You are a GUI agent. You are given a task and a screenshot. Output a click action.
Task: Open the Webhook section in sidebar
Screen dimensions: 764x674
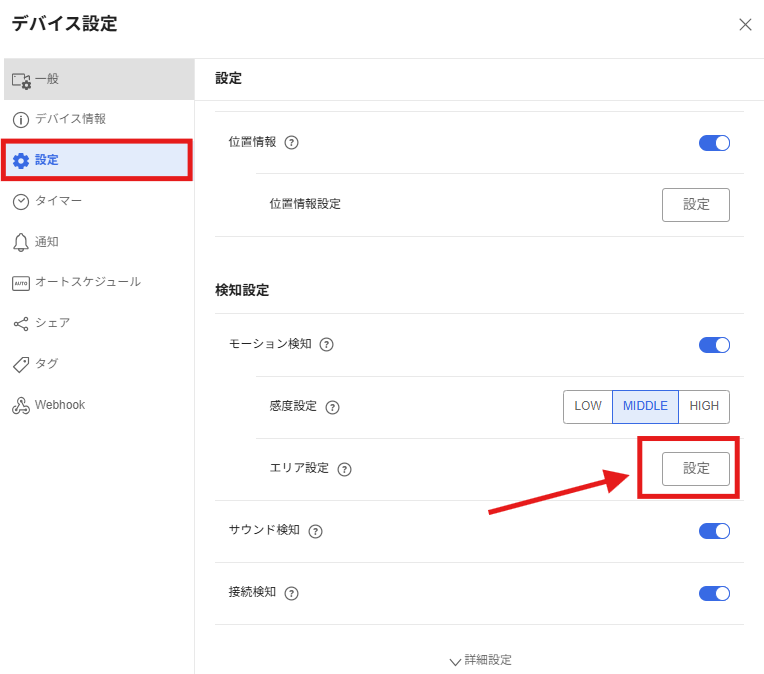(x=60, y=405)
